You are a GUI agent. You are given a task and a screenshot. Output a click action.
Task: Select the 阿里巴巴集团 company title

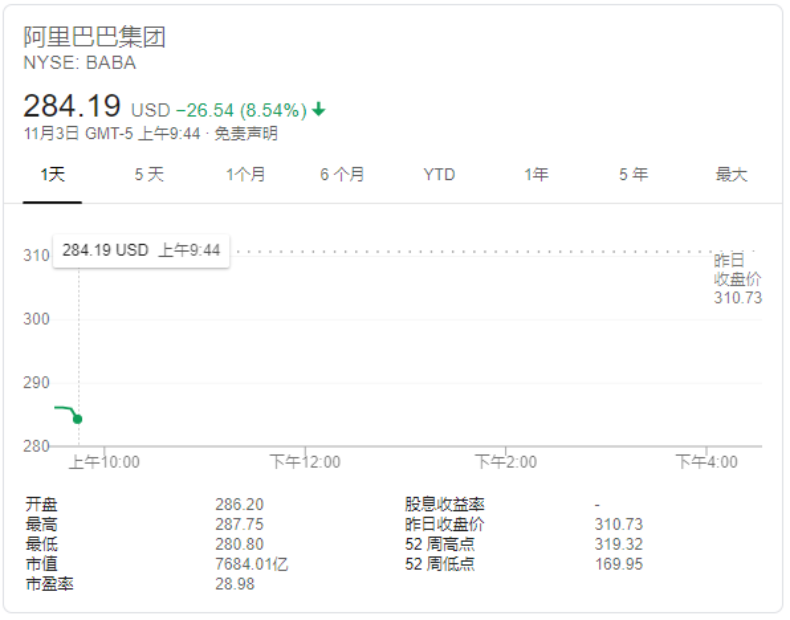(94, 37)
